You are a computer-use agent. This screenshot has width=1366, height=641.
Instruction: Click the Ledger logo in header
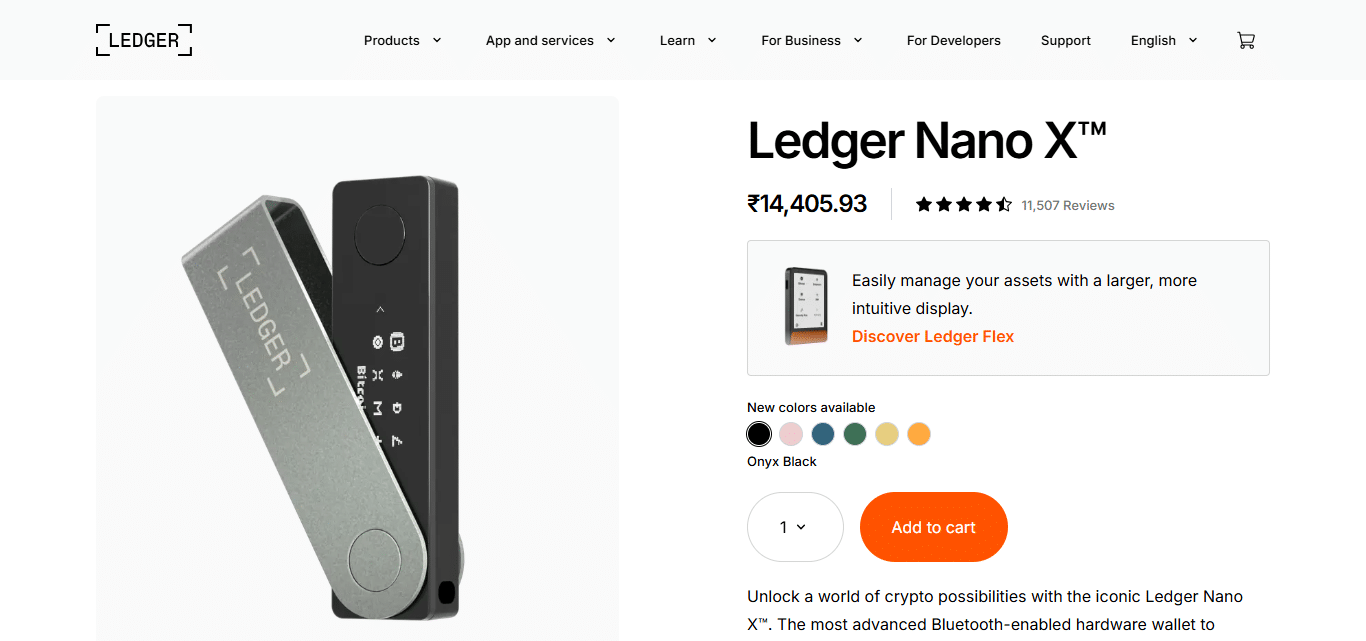pos(144,40)
